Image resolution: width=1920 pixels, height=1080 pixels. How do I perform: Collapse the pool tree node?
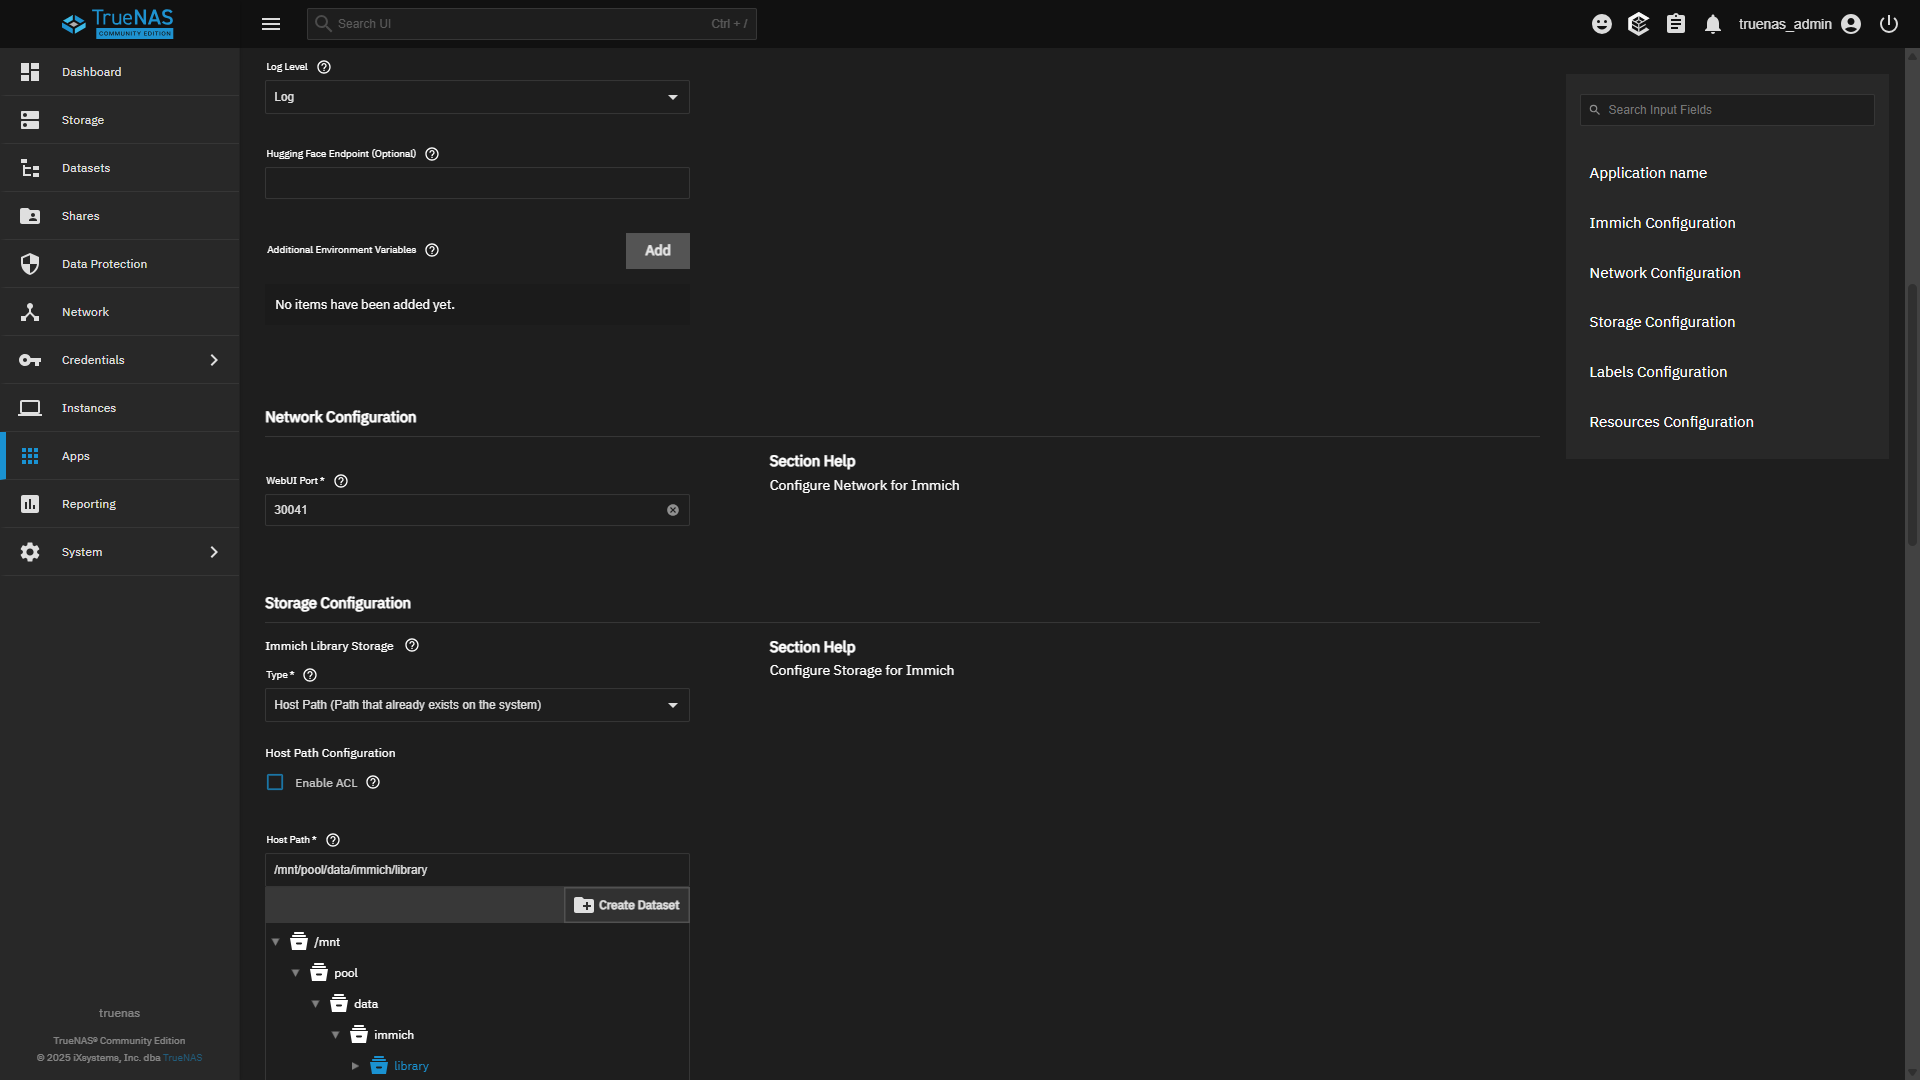click(x=296, y=973)
